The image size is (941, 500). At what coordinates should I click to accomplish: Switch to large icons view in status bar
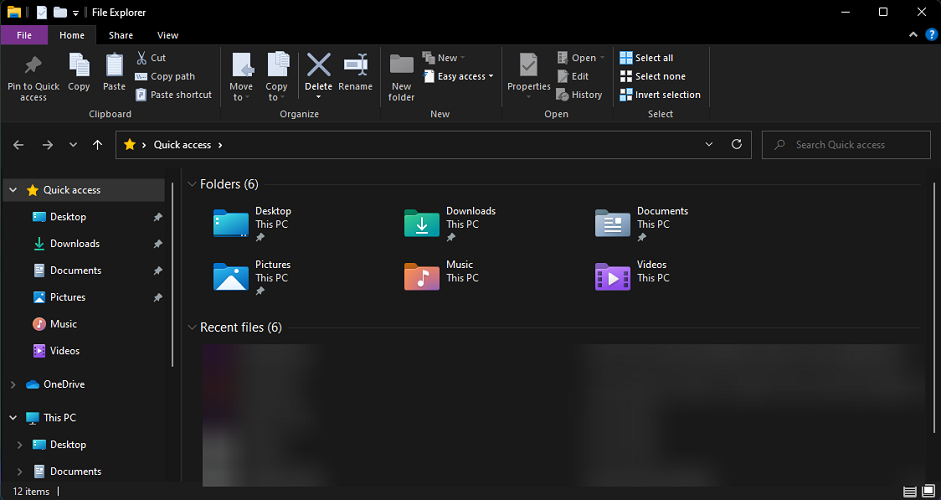927,492
